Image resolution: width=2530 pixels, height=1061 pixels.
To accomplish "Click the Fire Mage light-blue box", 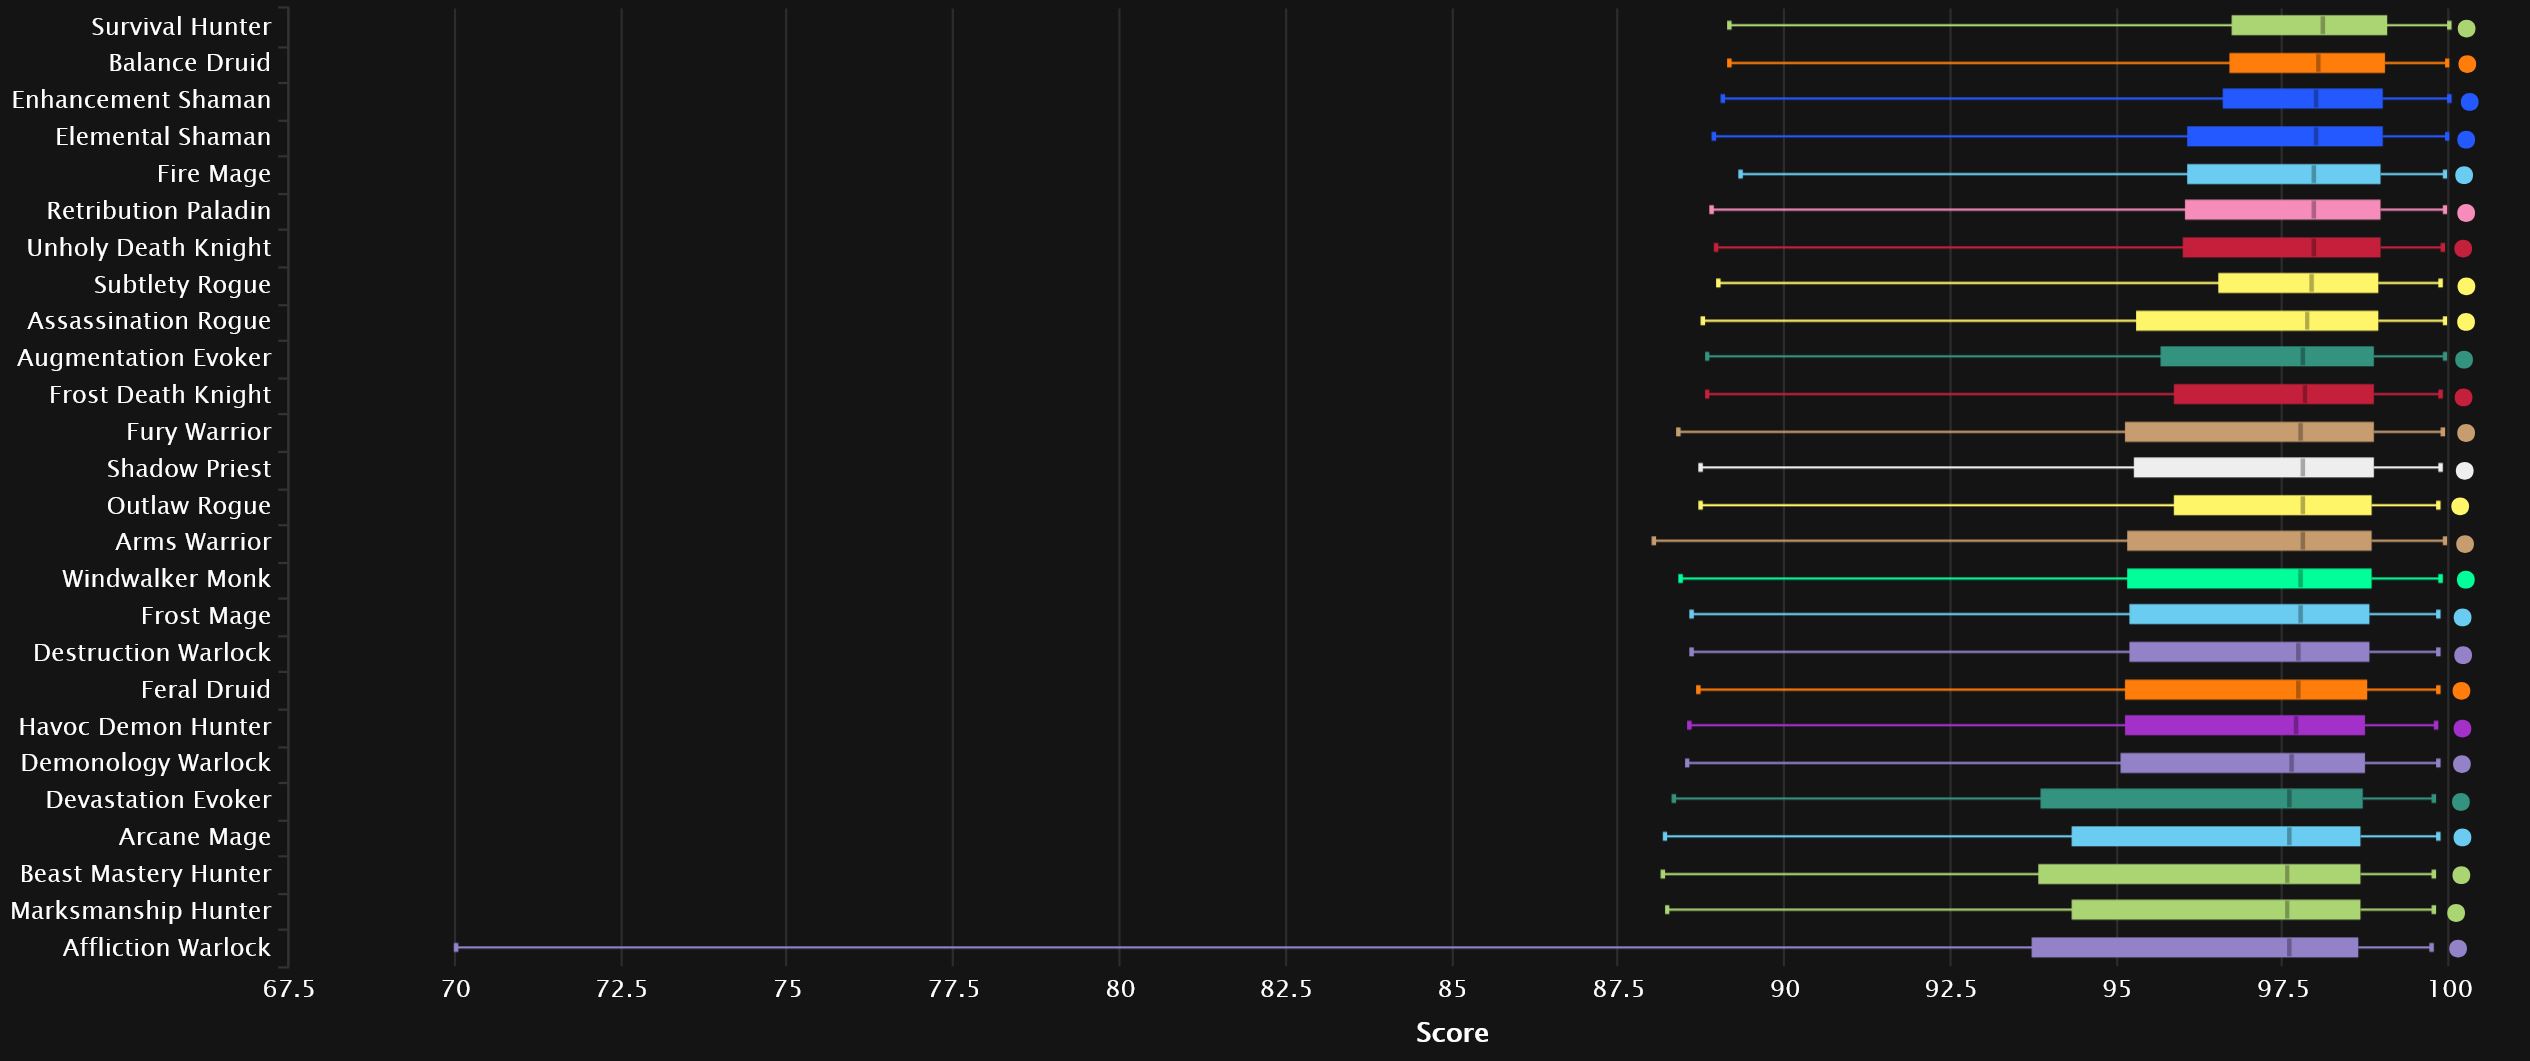I will pyautogui.click(x=2284, y=174).
